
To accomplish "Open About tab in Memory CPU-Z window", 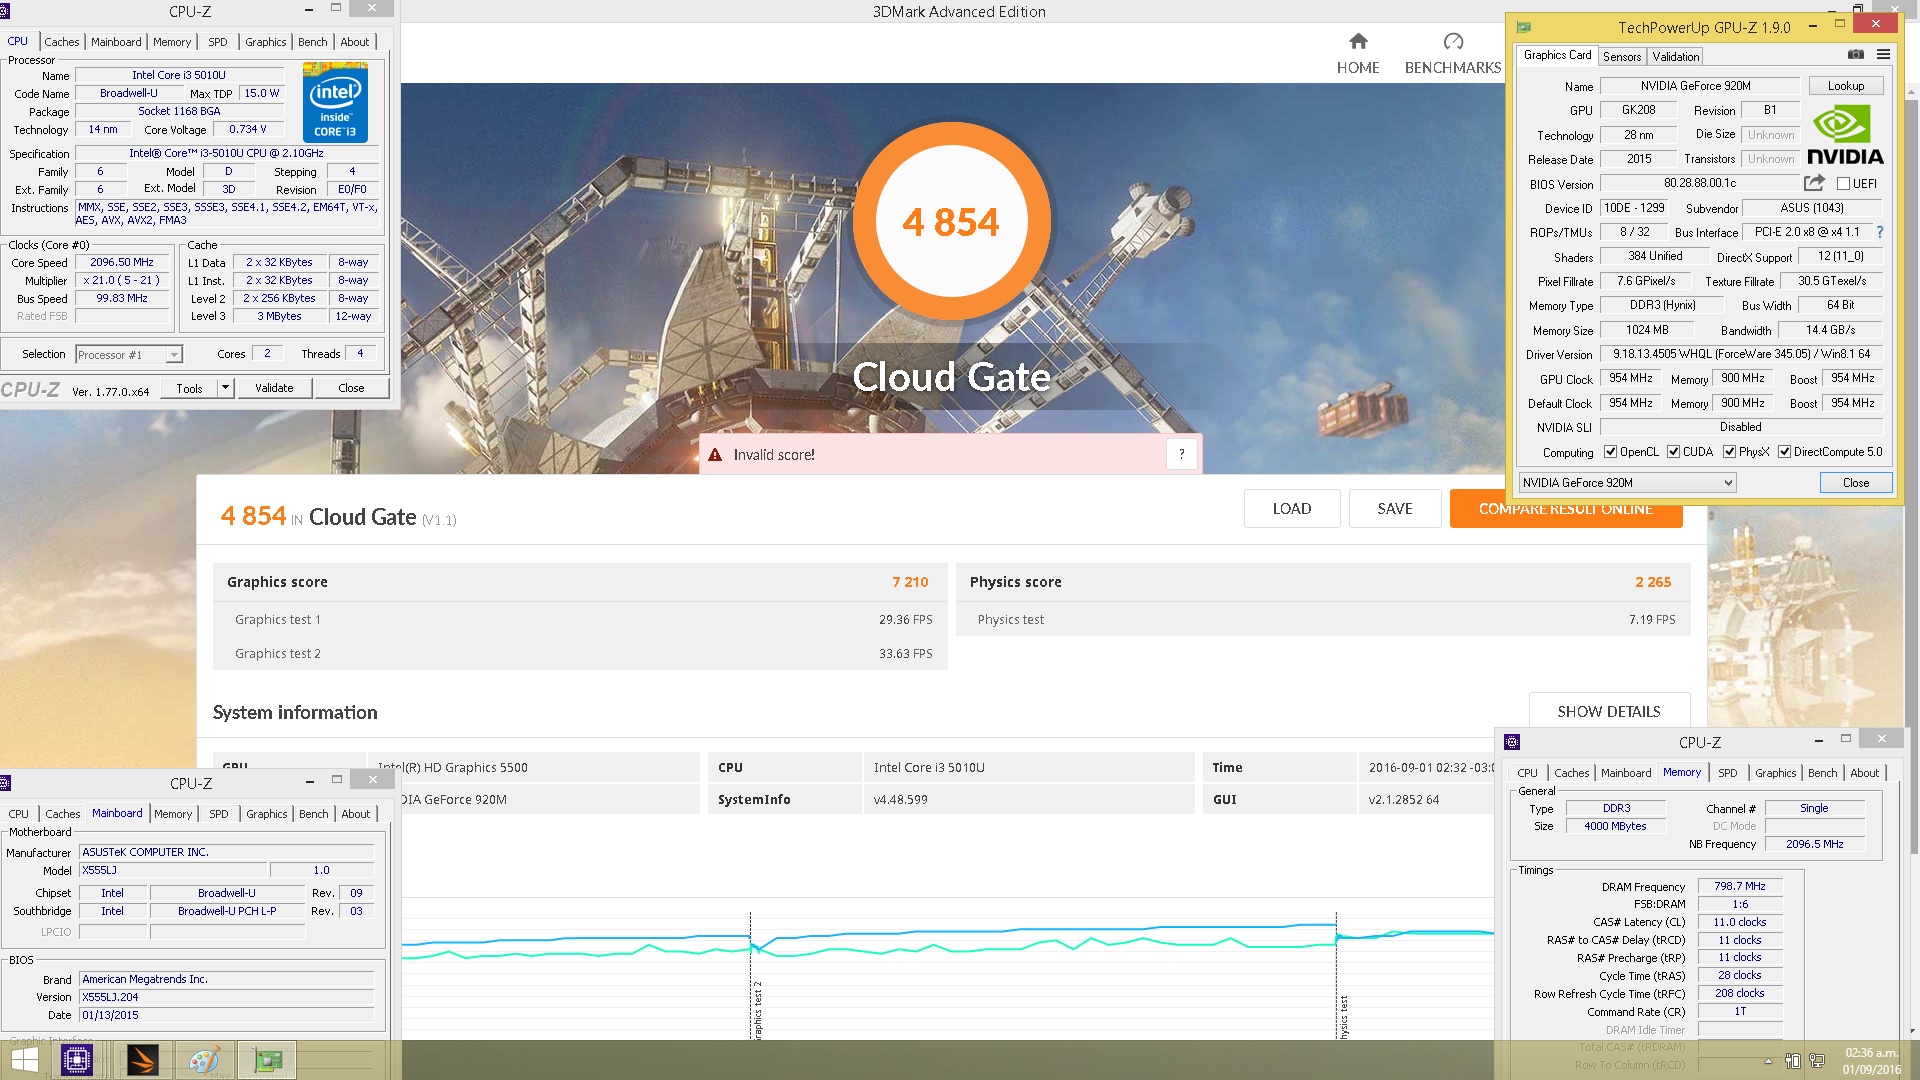I will click(1864, 773).
